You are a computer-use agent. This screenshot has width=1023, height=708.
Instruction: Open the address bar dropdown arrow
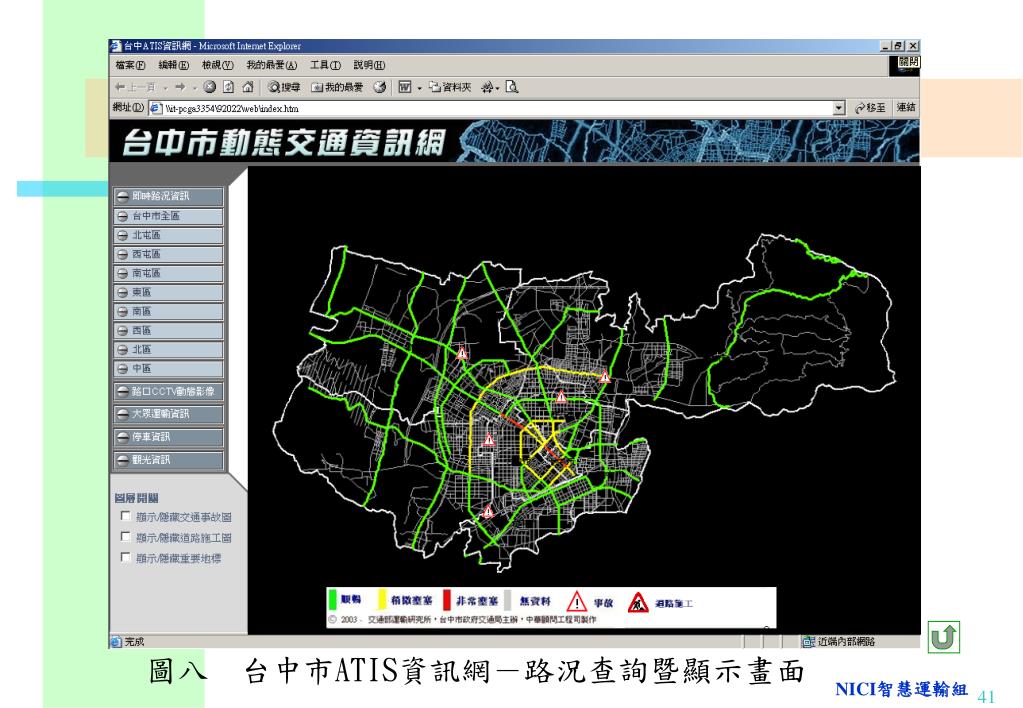pyautogui.click(x=839, y=108)
